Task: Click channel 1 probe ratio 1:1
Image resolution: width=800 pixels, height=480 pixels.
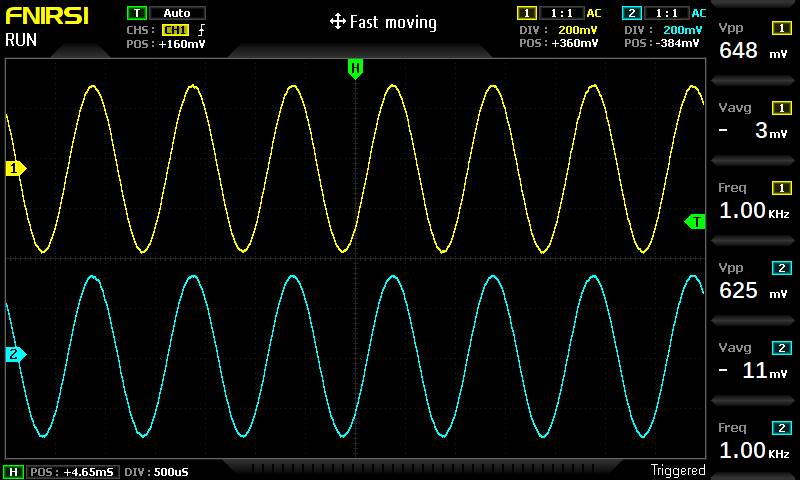Action: pyautogui.click(x=561, y=13)
